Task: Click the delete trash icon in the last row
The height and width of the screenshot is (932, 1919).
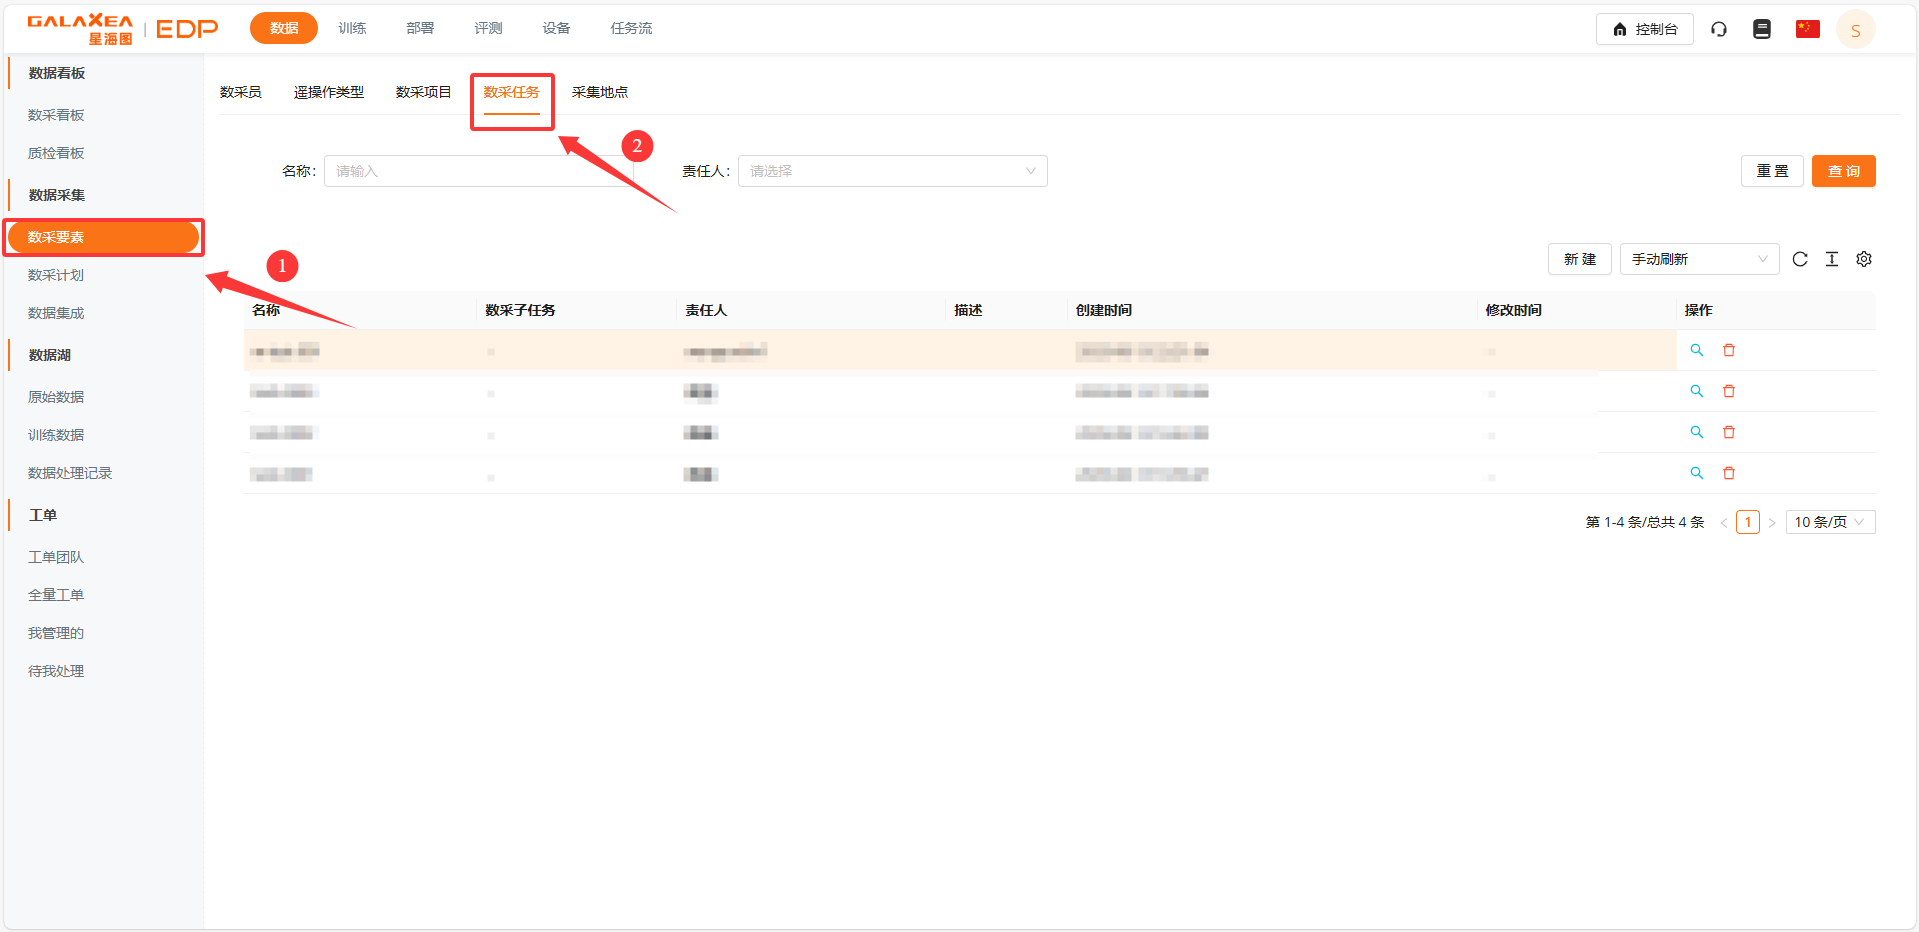Action: [1729, 473]
